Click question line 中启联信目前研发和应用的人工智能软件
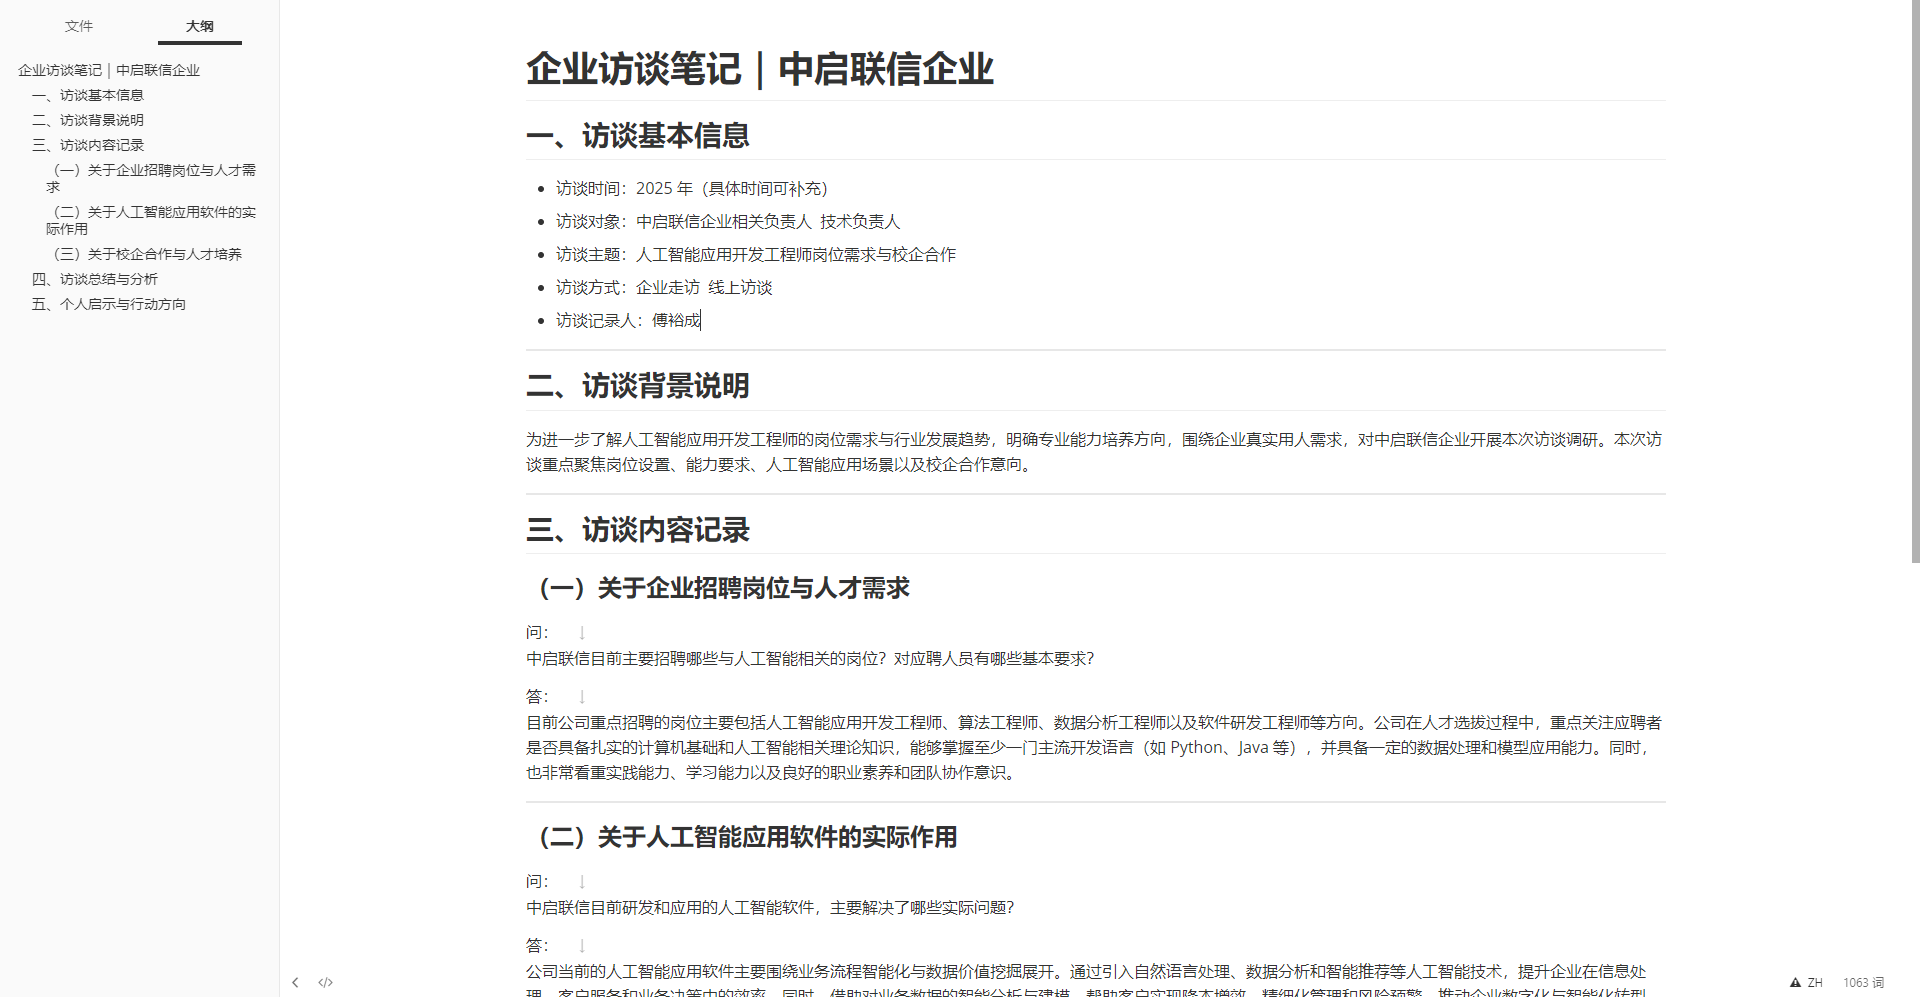 coord(770,907)
